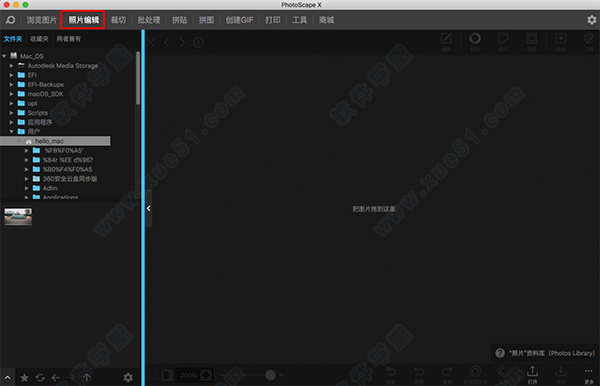This screenshot has height=386, width=600.
Task: Go back with the left arrow in the folder toolbar
Action: (x=56, y=378)
